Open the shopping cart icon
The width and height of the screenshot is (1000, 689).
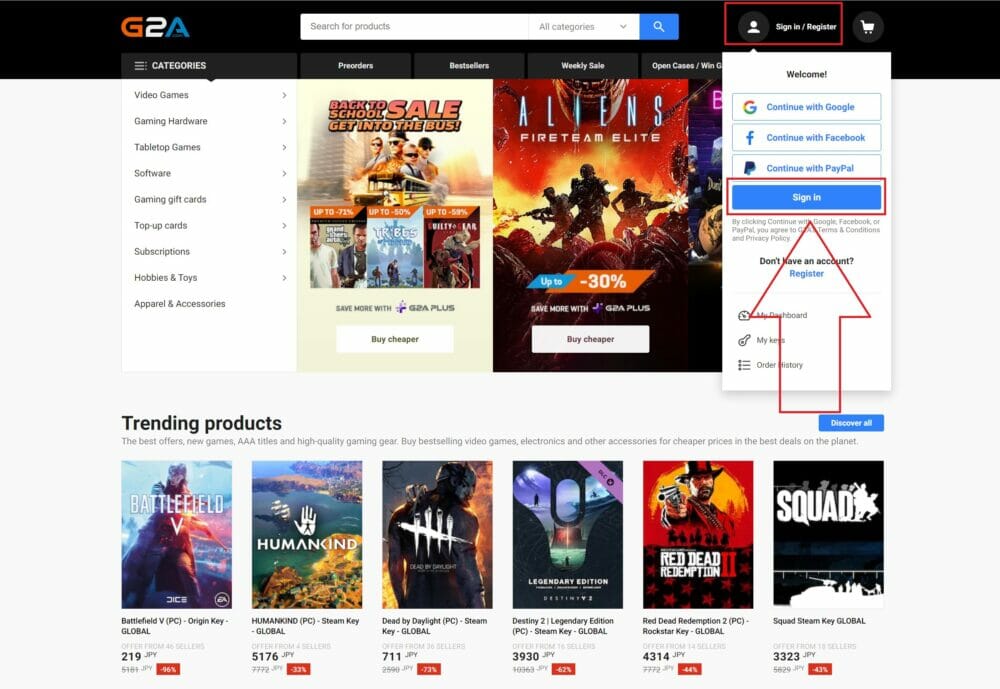(867, 27)
